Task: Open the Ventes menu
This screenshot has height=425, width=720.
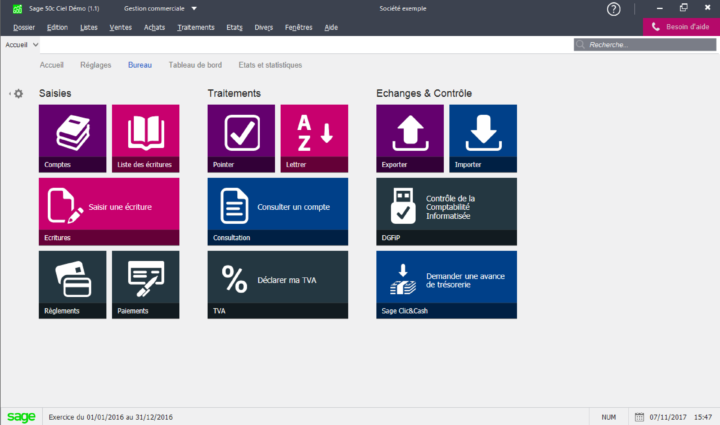Action: coord(120,28)
